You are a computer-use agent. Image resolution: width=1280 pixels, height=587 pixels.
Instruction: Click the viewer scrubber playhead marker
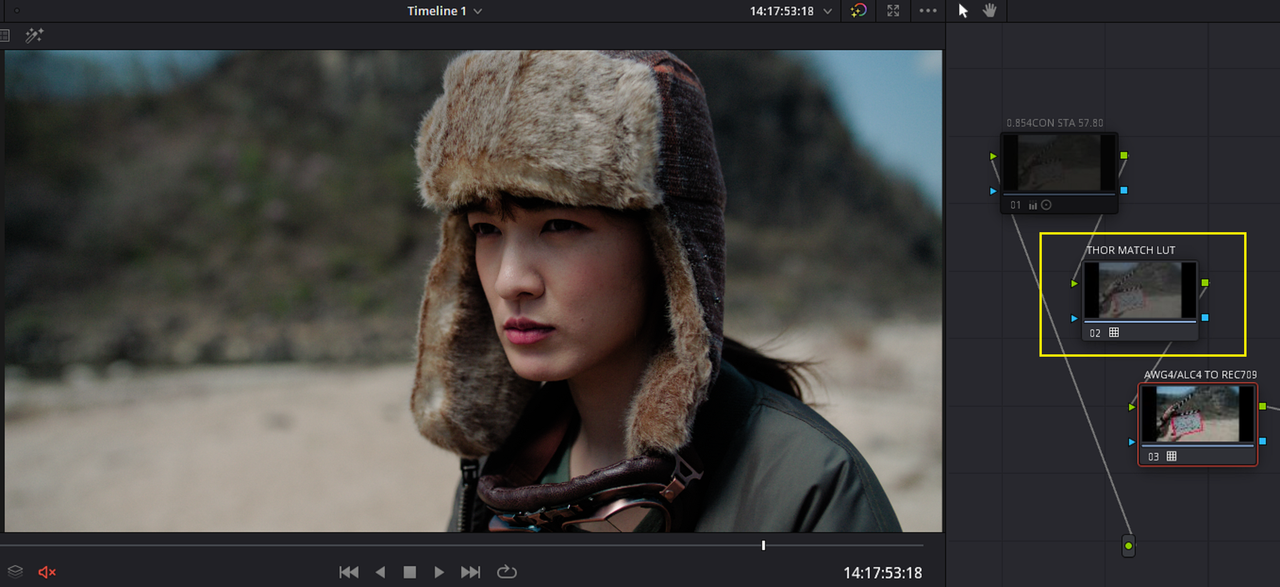pos(763,545)
